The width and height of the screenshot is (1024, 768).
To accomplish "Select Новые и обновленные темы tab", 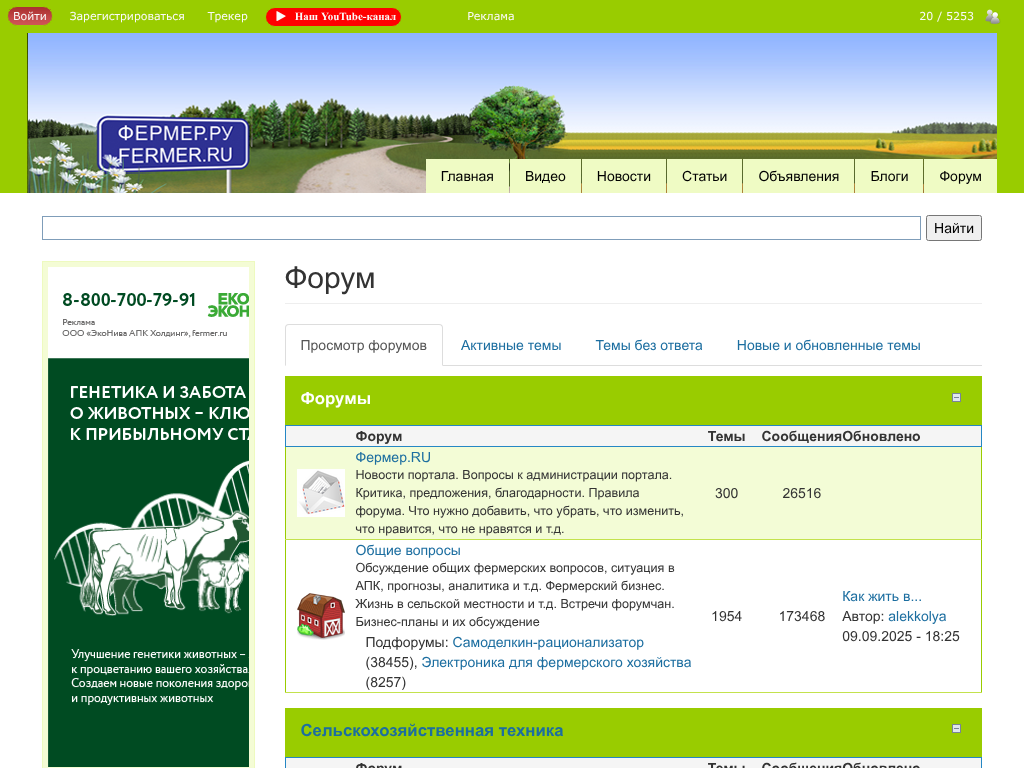I will [828, 345].
